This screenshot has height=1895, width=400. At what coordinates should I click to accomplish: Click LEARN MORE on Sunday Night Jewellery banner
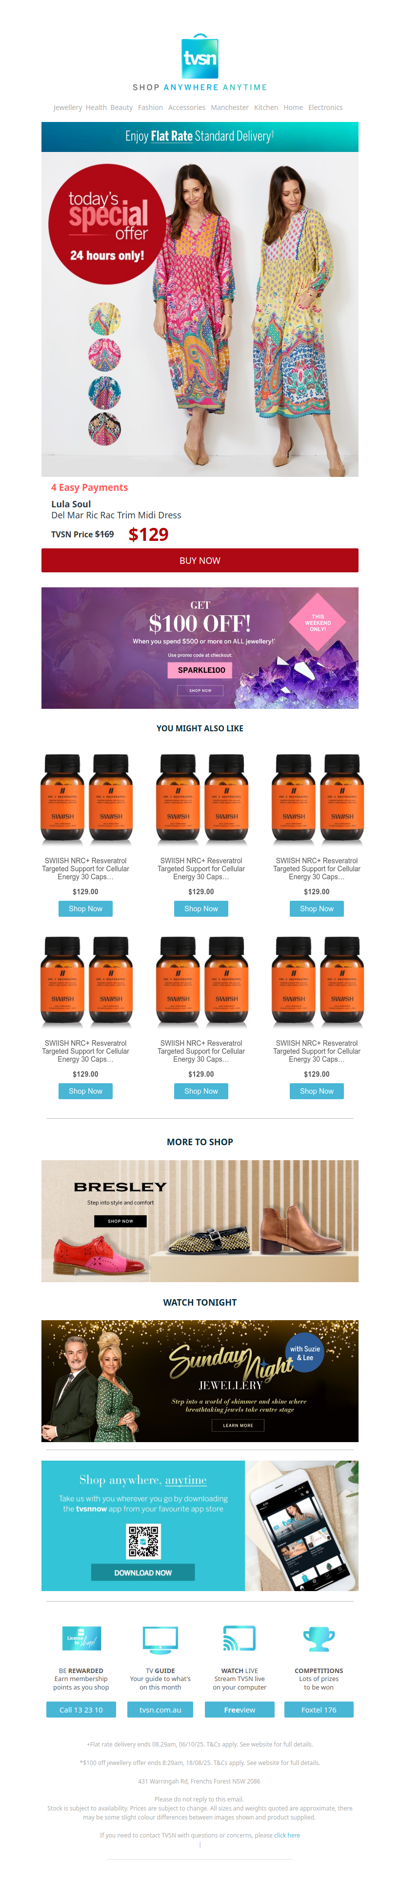(x=238, y=1425)
